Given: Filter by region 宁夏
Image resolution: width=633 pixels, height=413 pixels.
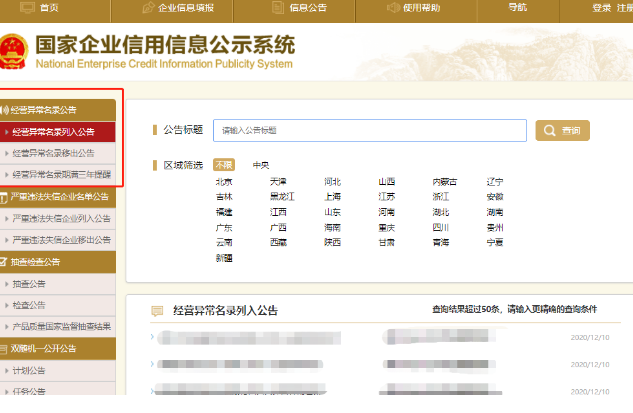Looking at the screenshot, I should point(495,242).
